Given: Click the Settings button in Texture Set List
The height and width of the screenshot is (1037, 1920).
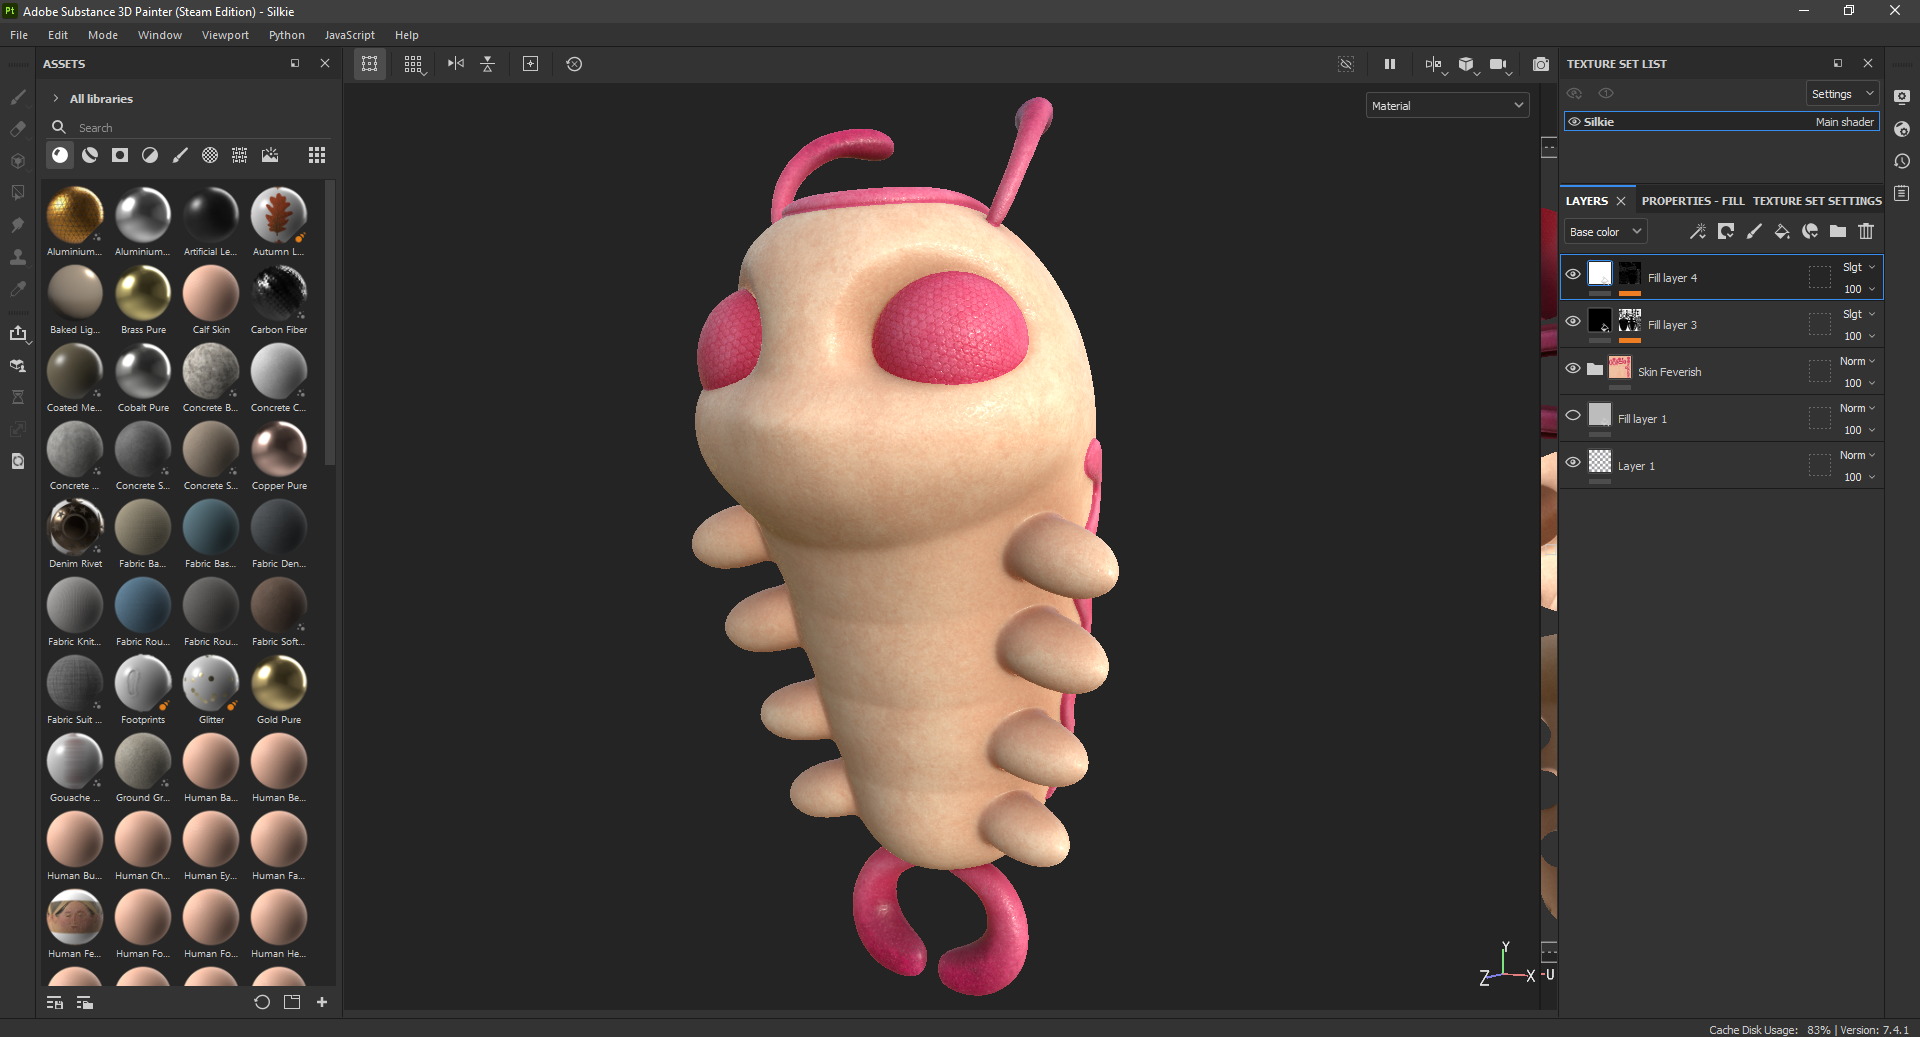Looking at the screenshot, I should 1841,94.
